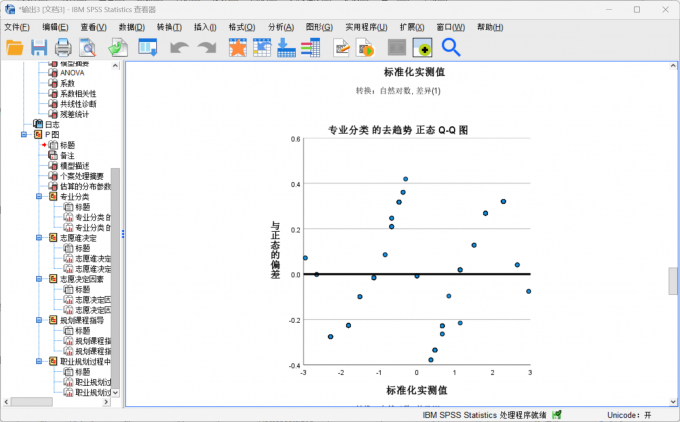Collapse the 规划课程指导 tree node
680x422 pixels.
click(39, 321)
